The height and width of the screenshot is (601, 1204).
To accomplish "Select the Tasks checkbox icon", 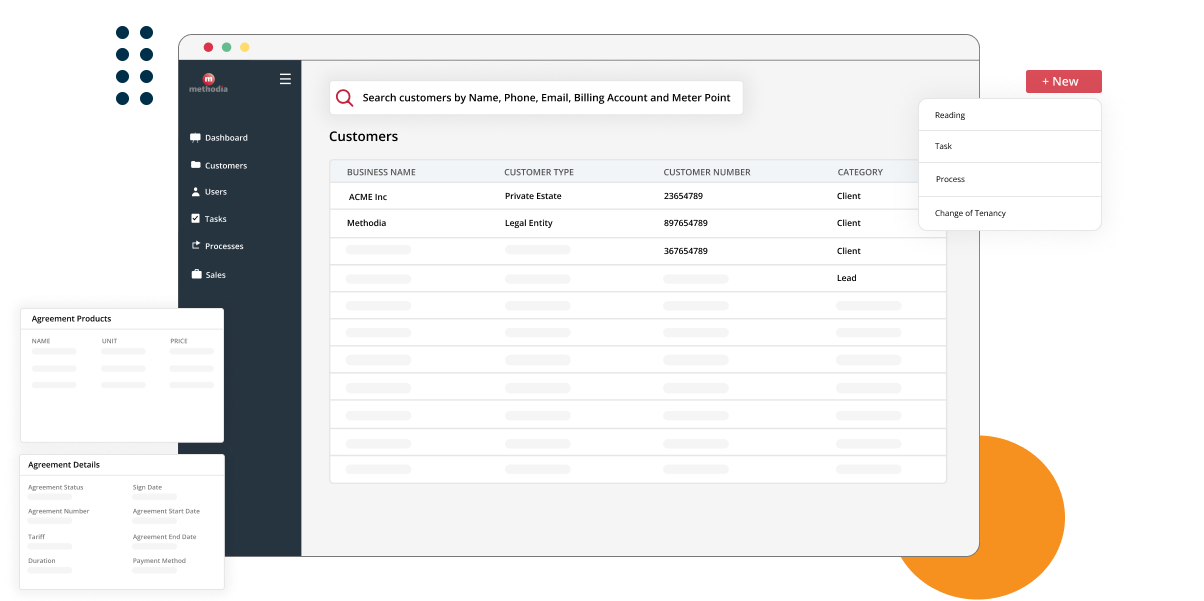I will tap(195, 218).
